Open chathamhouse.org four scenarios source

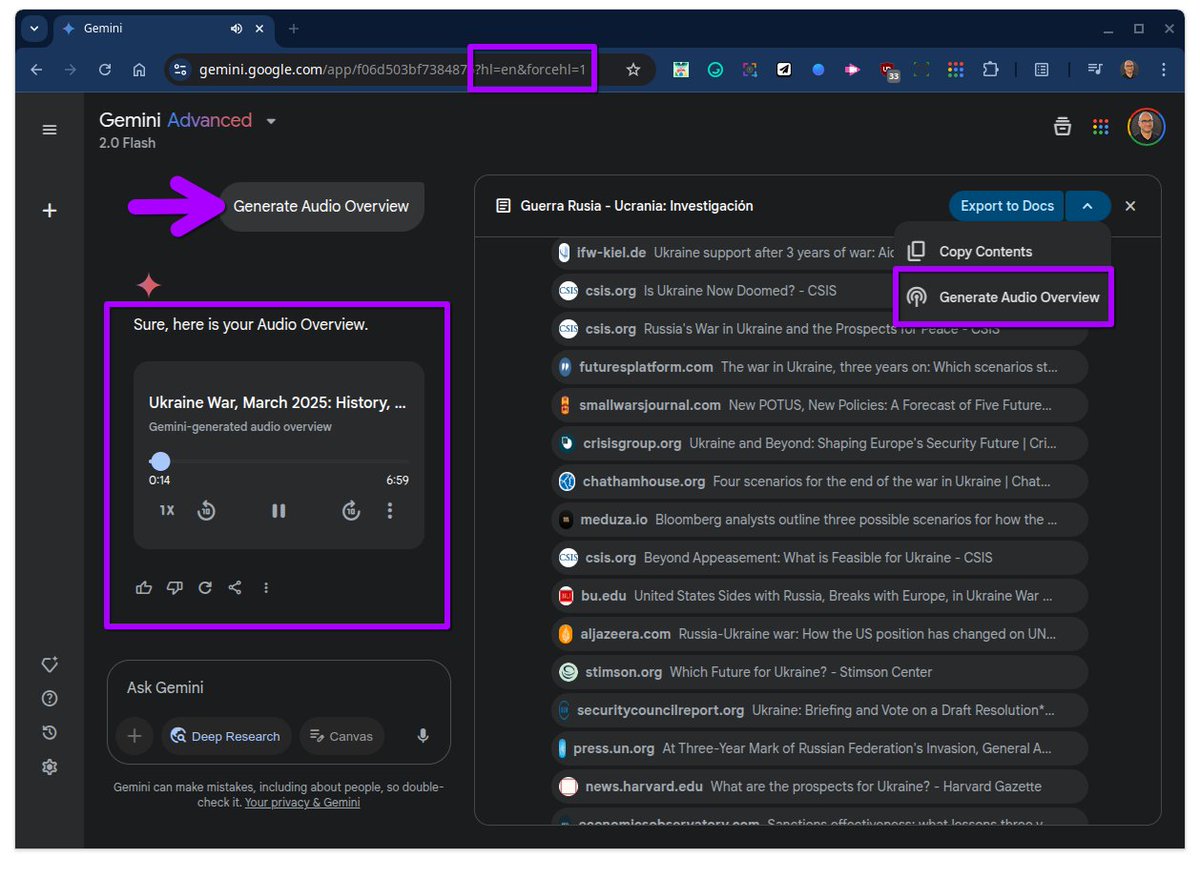820,481
